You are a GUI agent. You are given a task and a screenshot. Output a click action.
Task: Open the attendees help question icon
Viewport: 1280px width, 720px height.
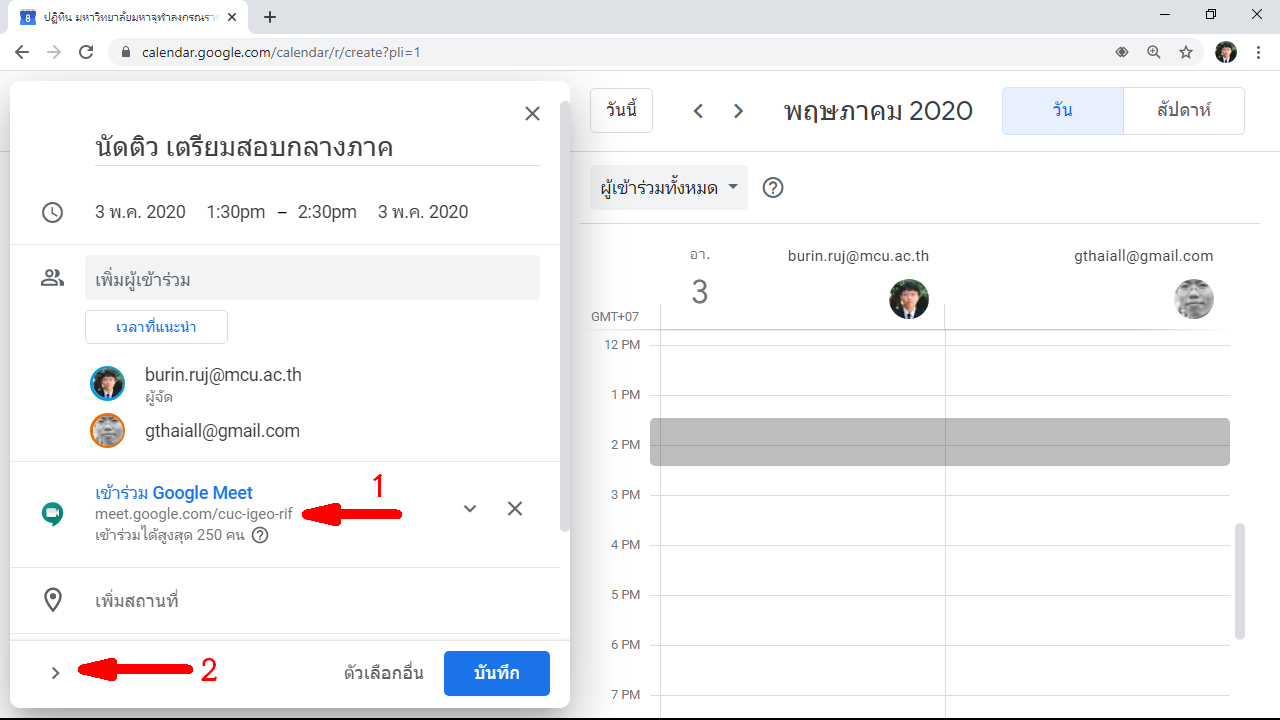(x=772, y=187)
